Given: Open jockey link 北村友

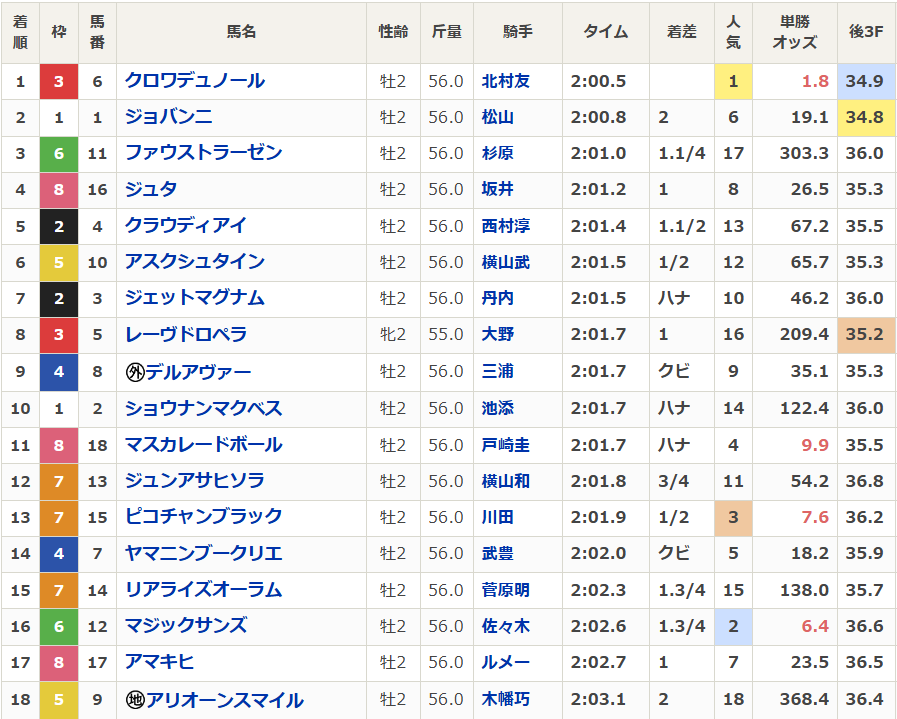Looking at the screenshot, I should coord(506,81).
